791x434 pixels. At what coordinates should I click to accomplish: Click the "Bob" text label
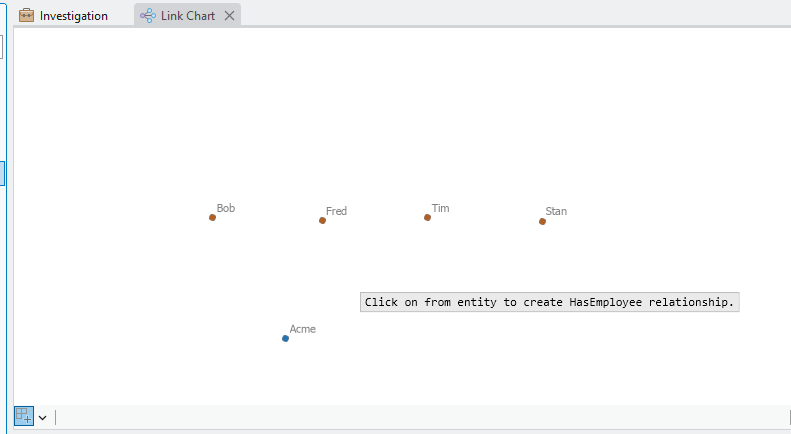(x=226, y=208)
